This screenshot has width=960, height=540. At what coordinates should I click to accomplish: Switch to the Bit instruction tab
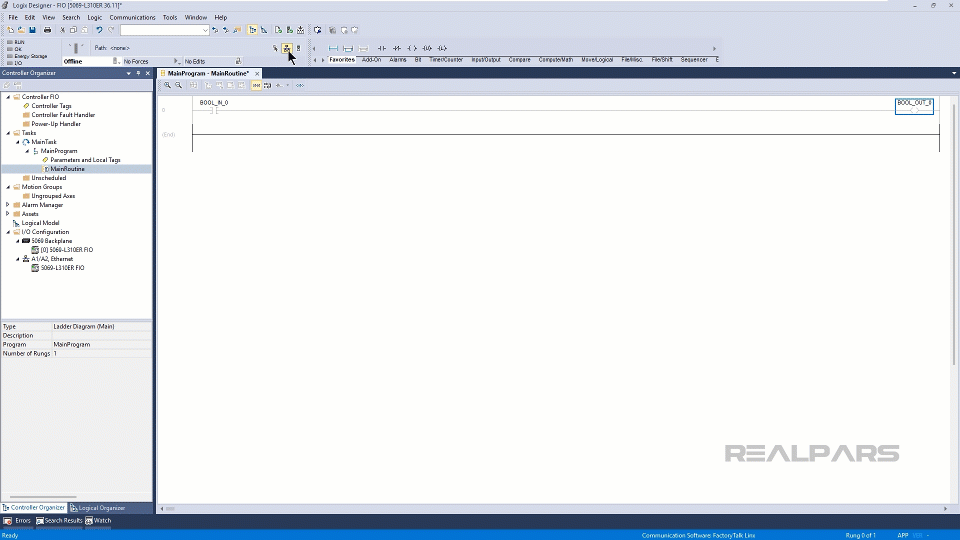click(418, 60)
